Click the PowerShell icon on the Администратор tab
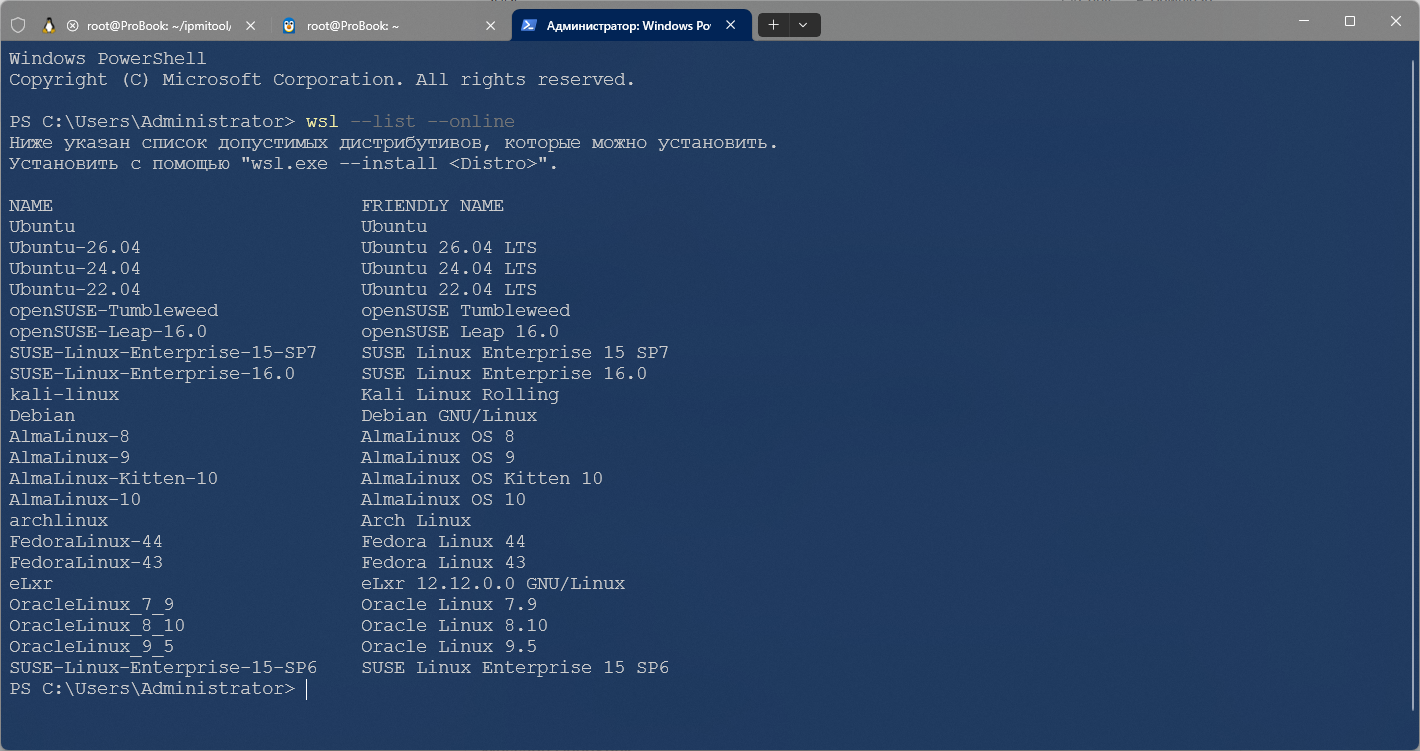 click(x=528, y=25)
